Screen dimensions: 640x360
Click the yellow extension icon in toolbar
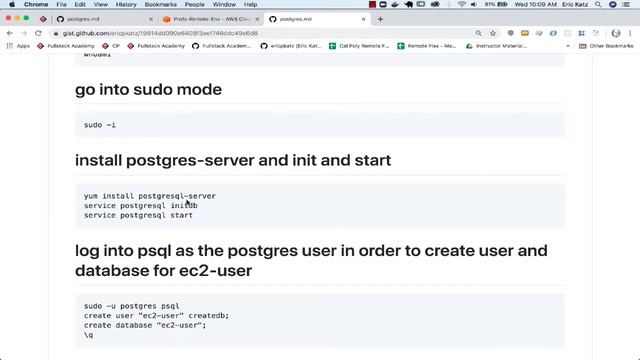524,33
